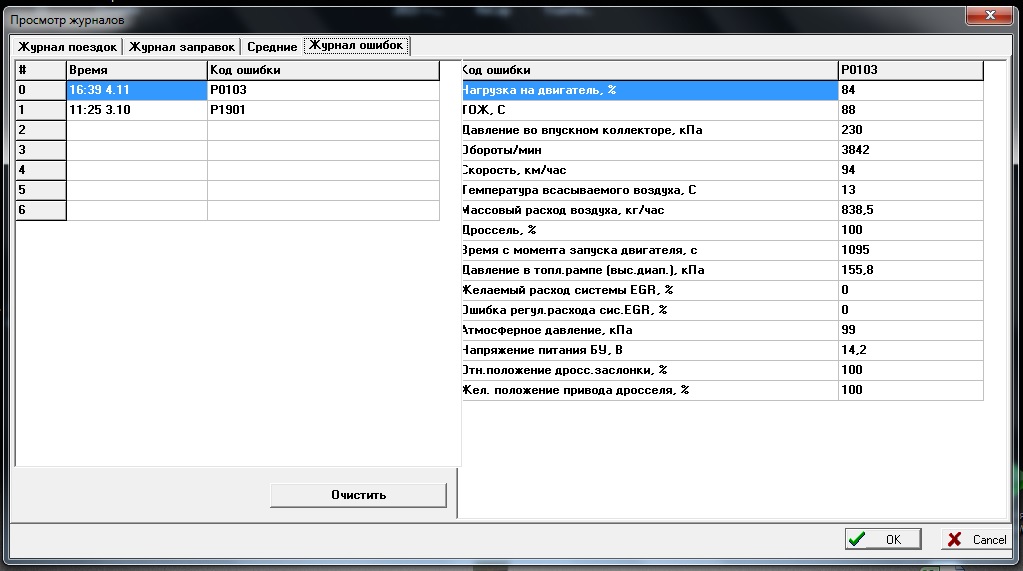Click the Массовый расход воздуха row
Image resolution: width=1023 pixels, height=571 pixels.
click(x=648, y=210)
